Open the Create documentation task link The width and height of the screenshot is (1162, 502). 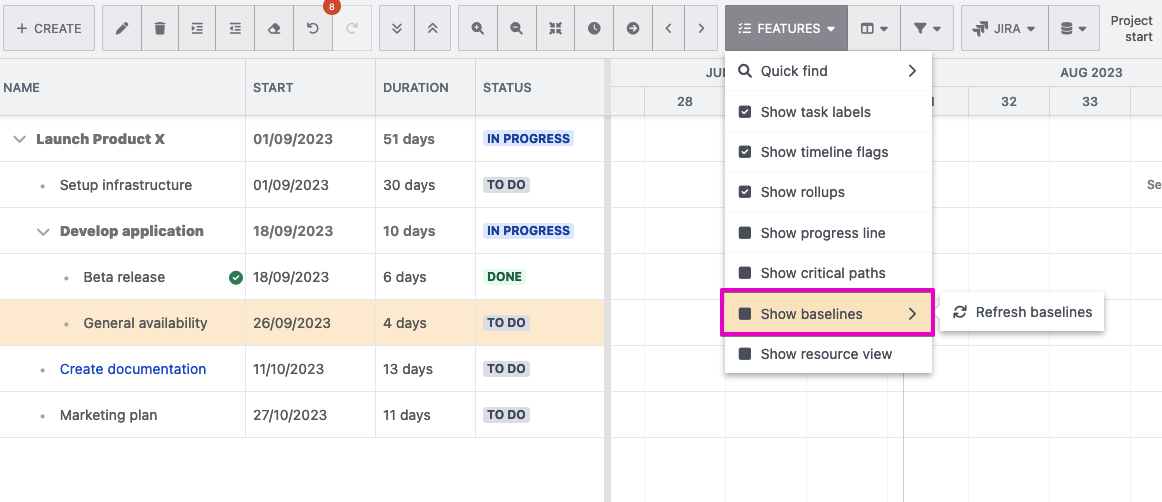133,369
